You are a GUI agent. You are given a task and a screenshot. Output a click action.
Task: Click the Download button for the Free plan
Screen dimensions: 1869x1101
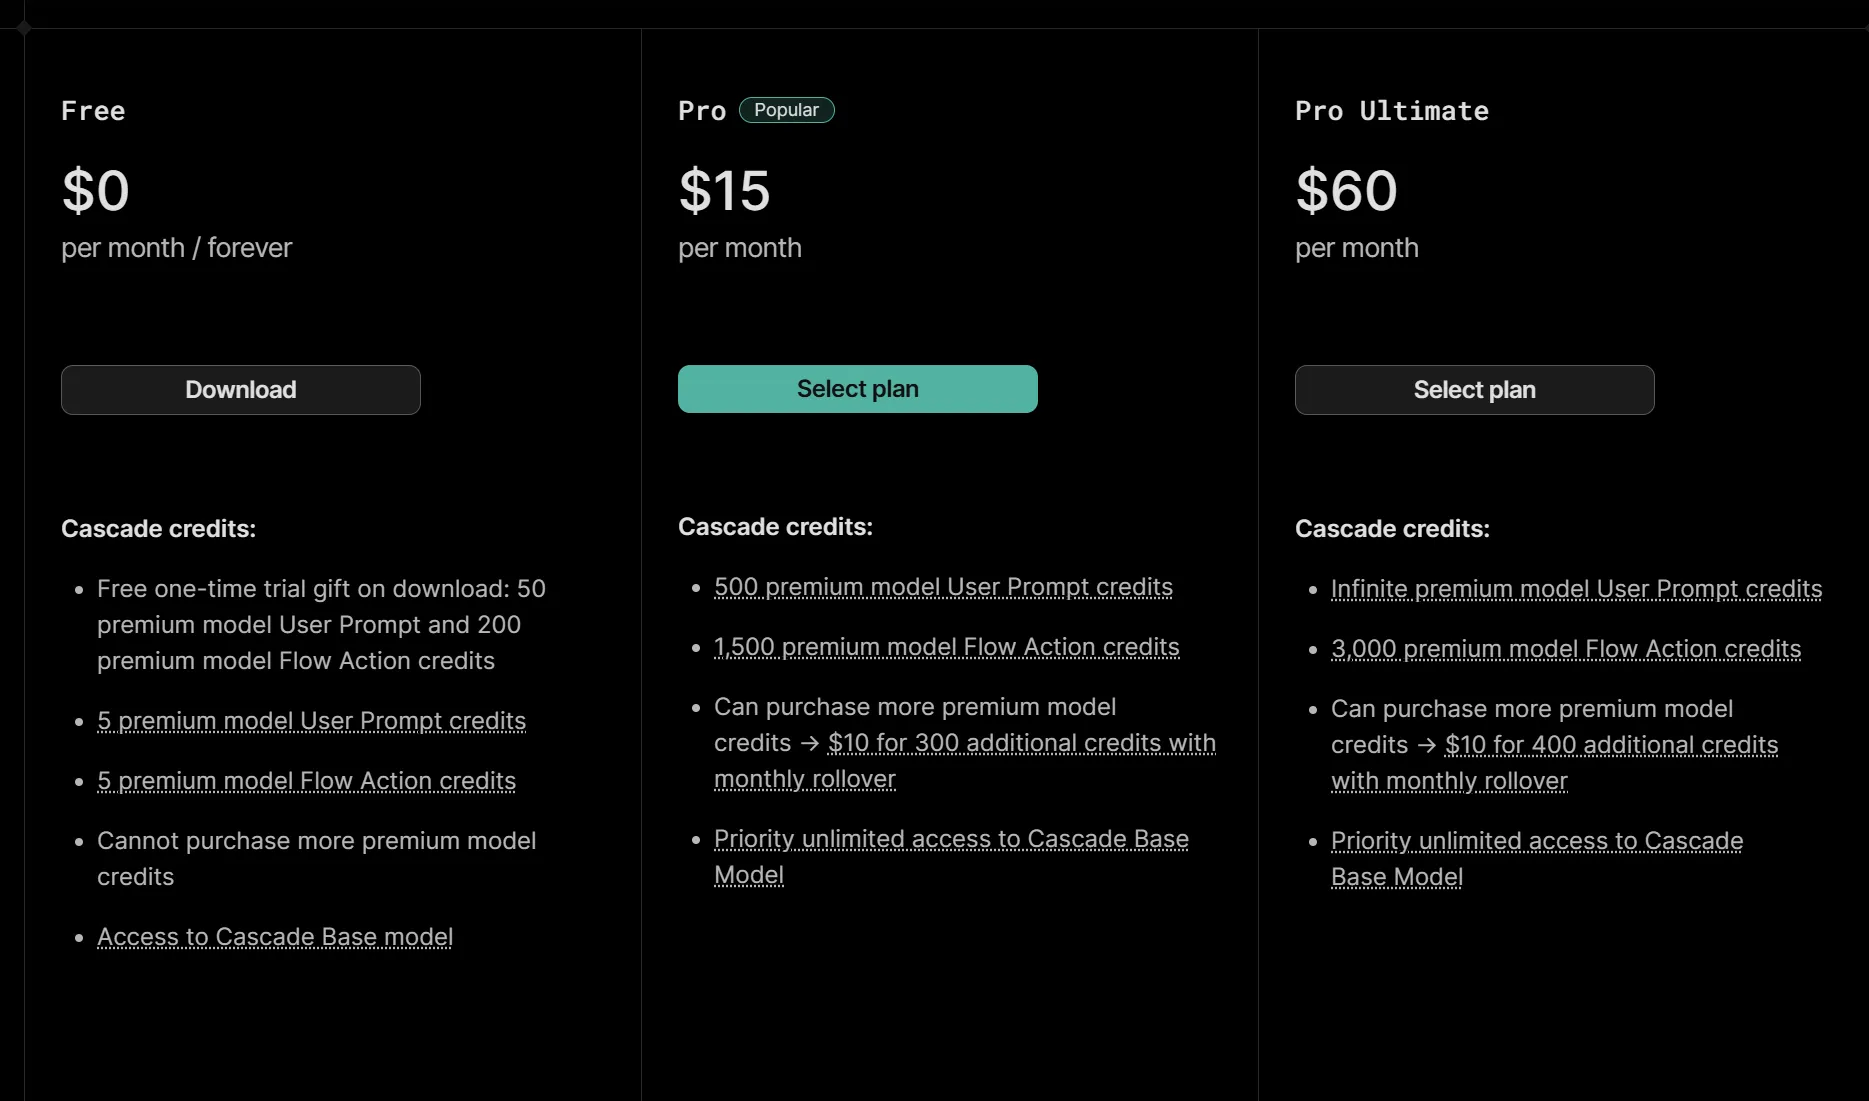point(240,390)
